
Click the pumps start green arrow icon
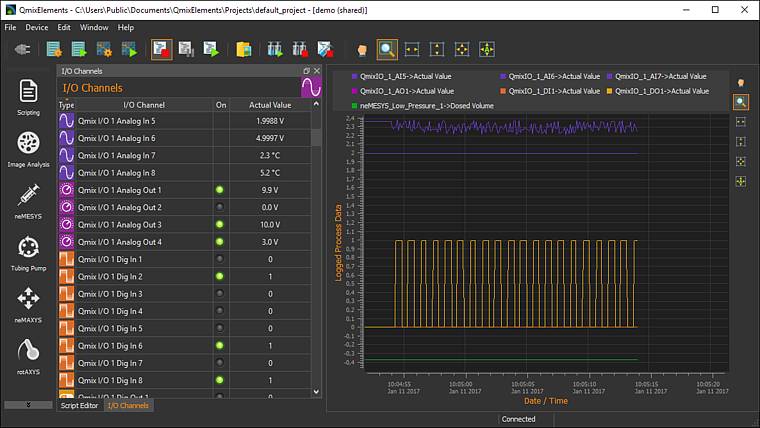[x=275, y=49]
